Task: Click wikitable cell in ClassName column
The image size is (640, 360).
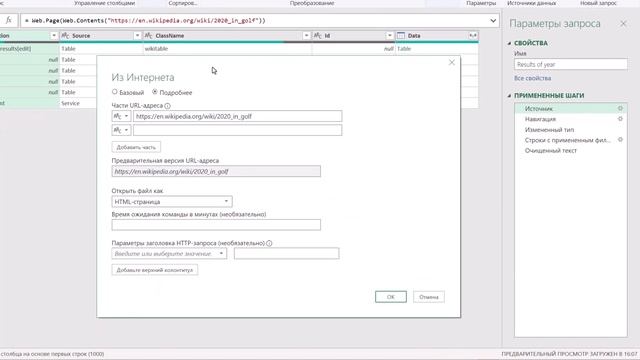Action: click(x=227, y=49)
